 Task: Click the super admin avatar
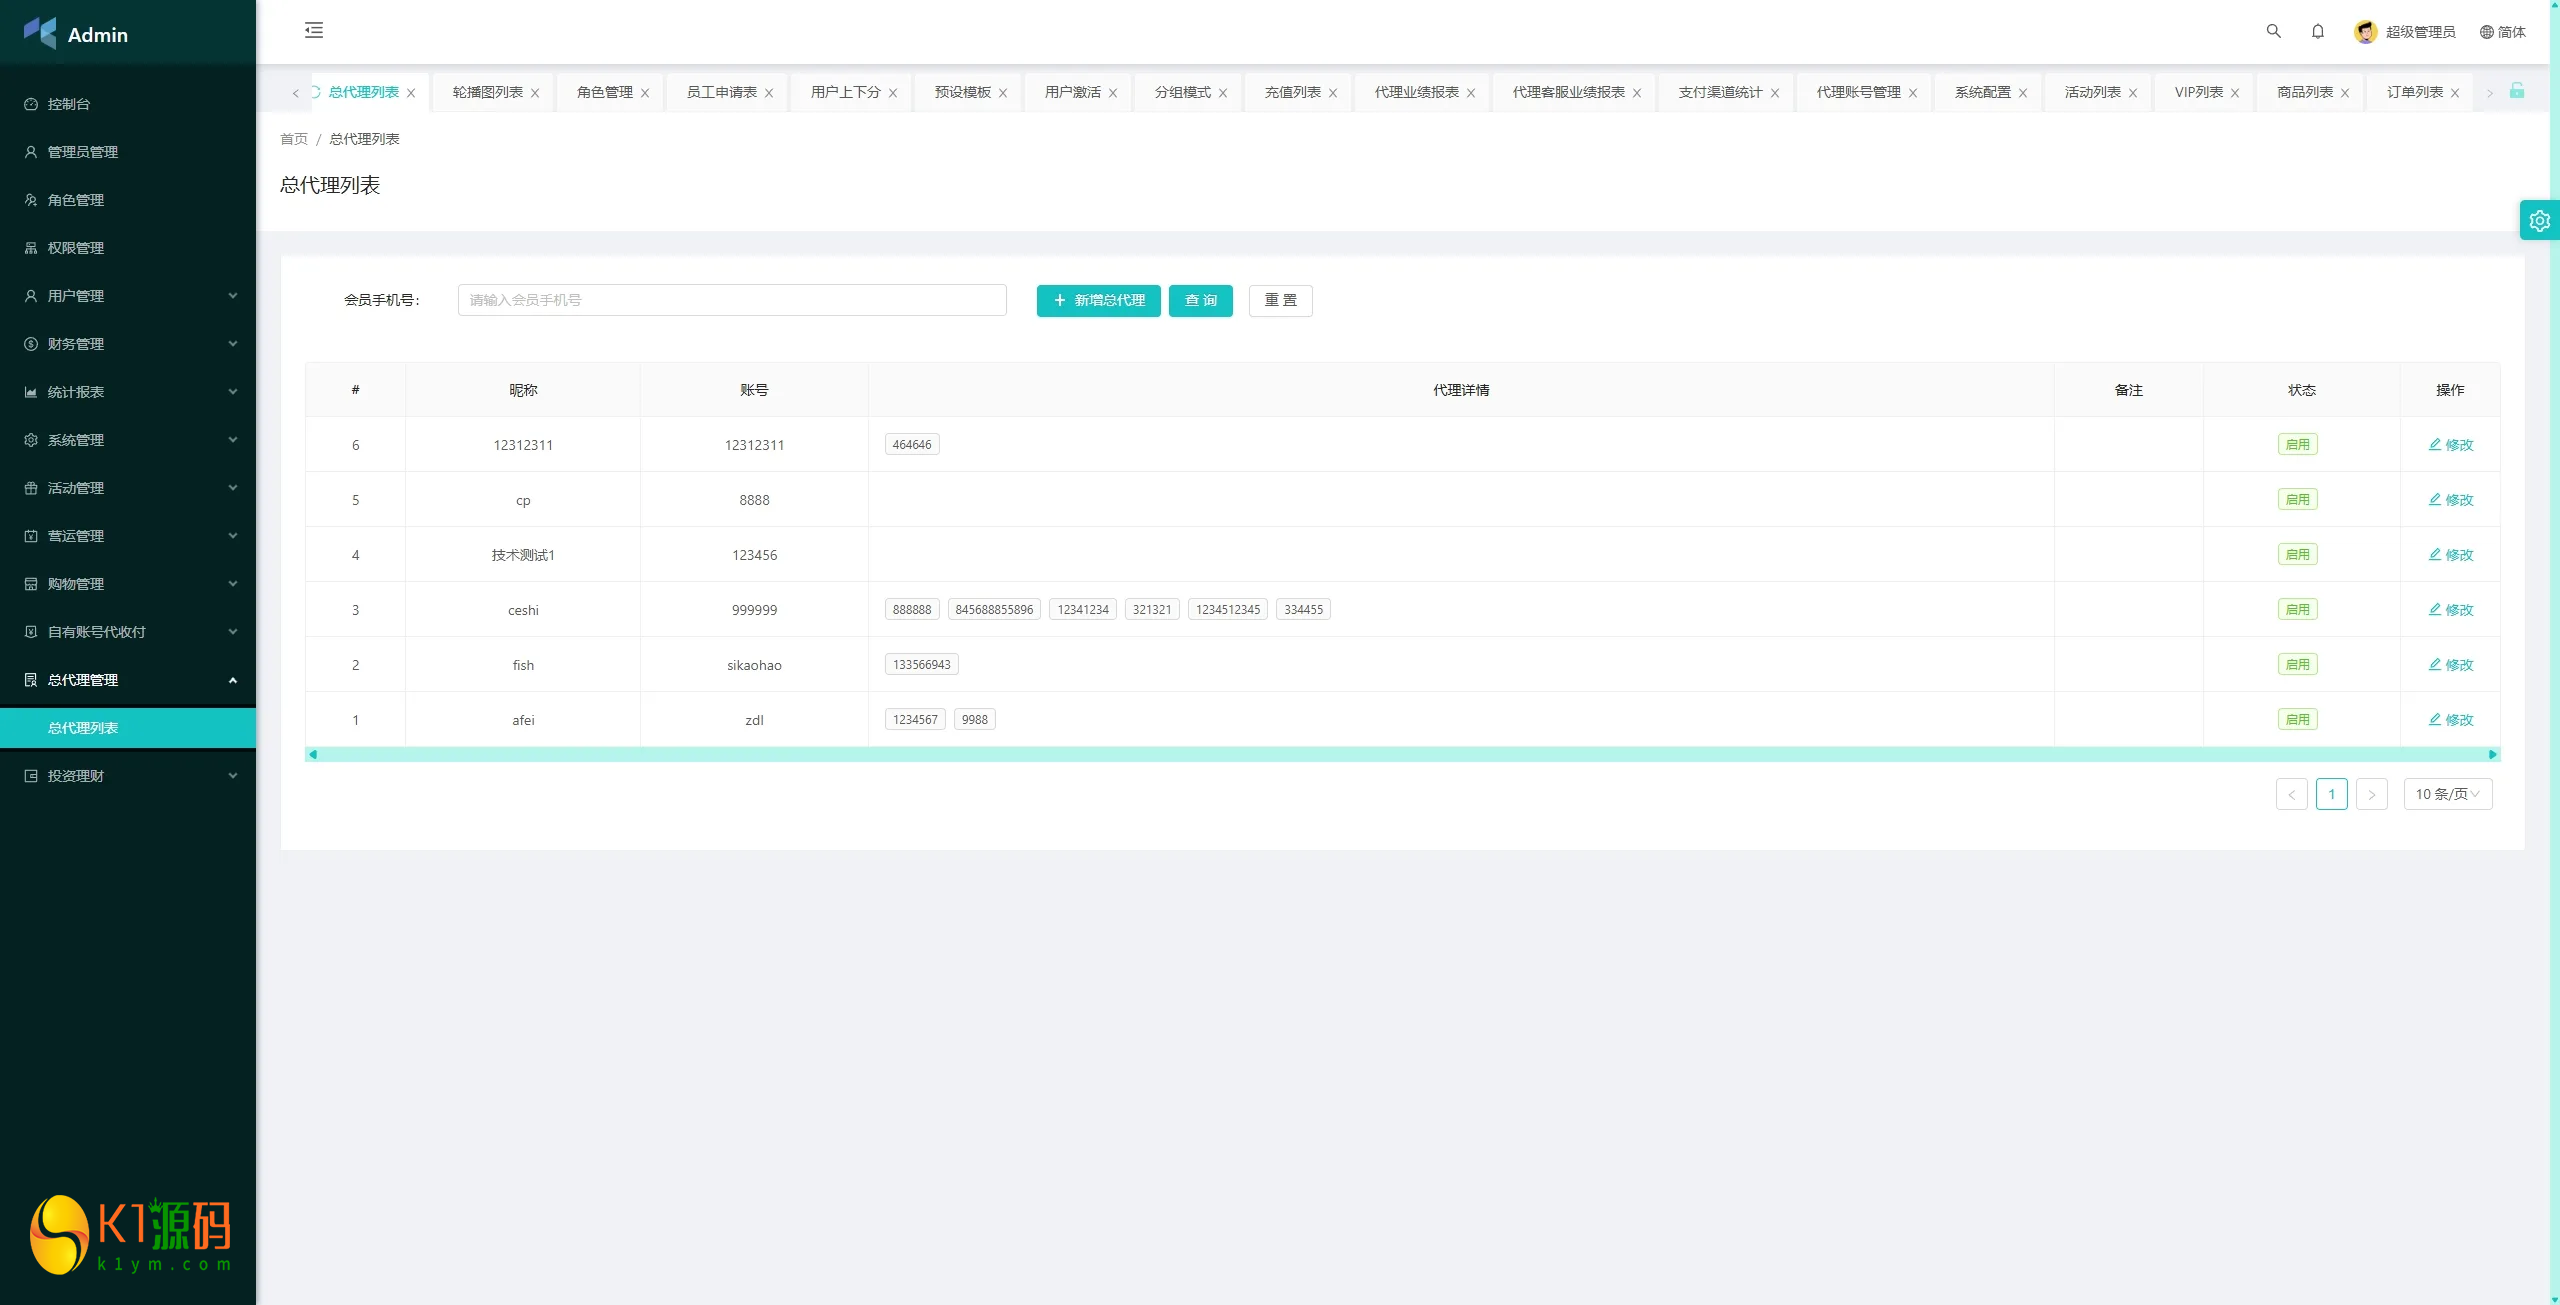coord(2365,32)
